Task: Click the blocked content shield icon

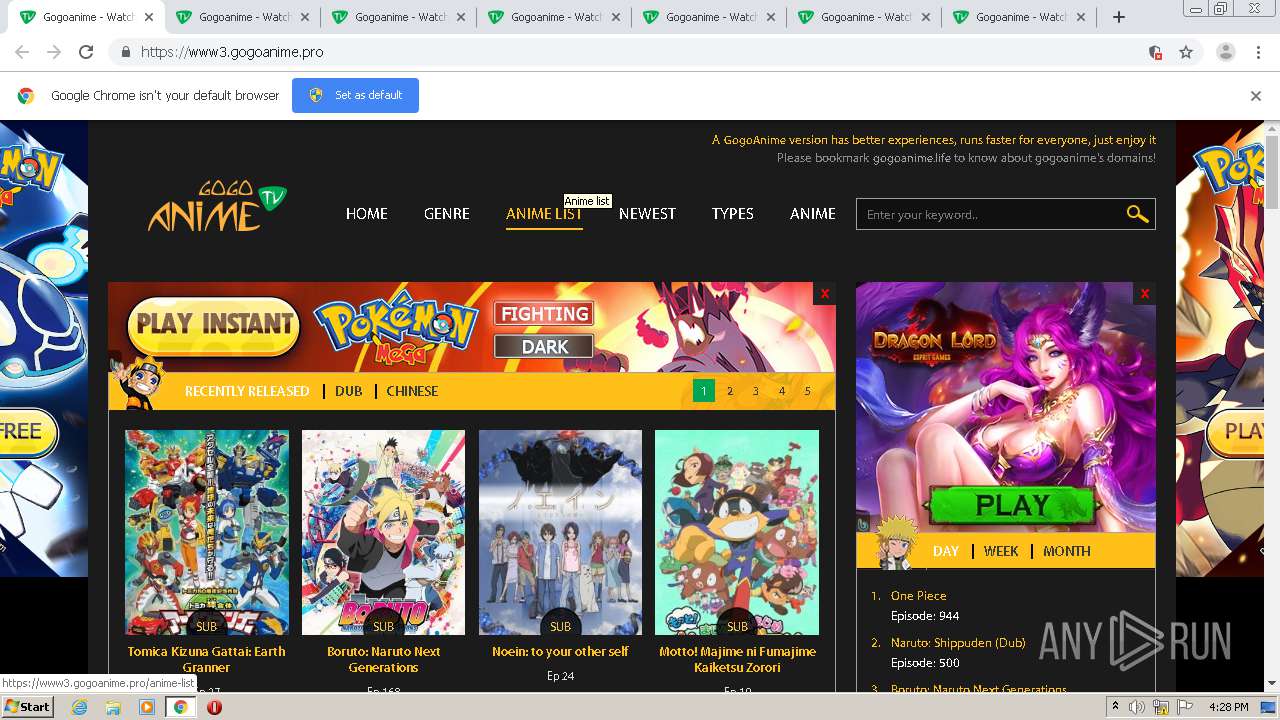Action: click(x=1155, y=52)
